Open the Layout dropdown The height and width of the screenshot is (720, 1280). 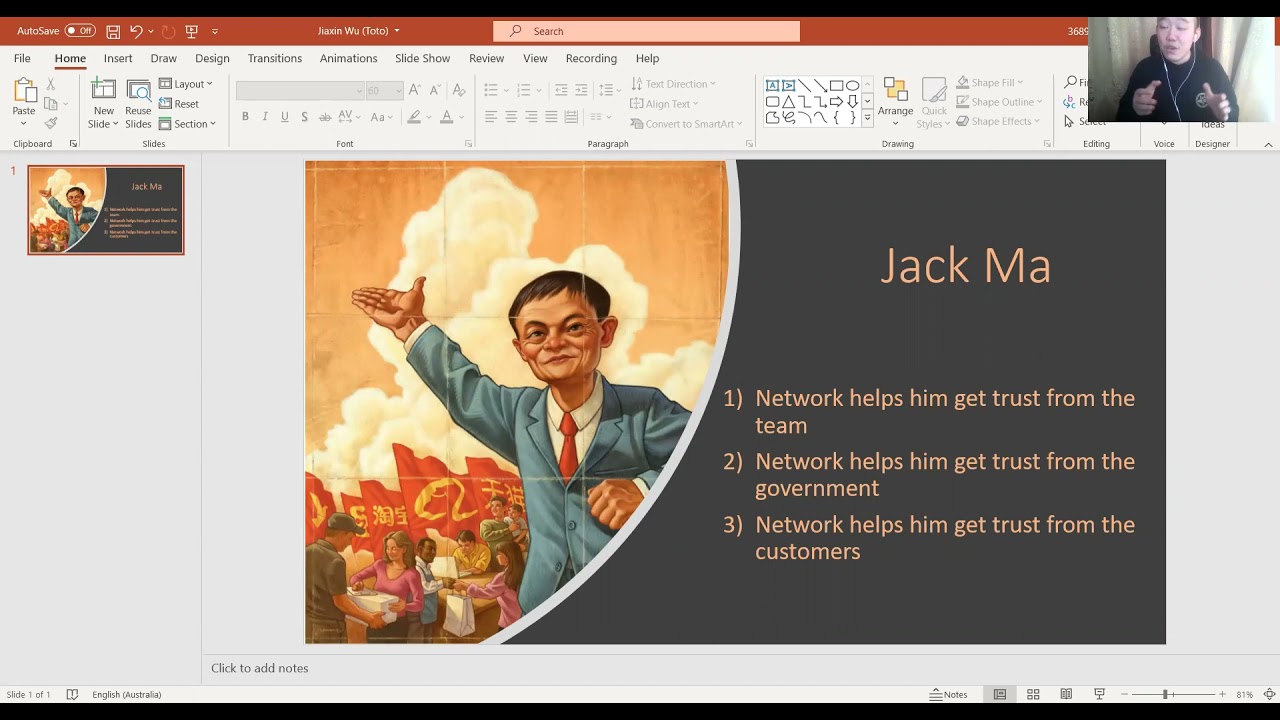coord(186,84)
